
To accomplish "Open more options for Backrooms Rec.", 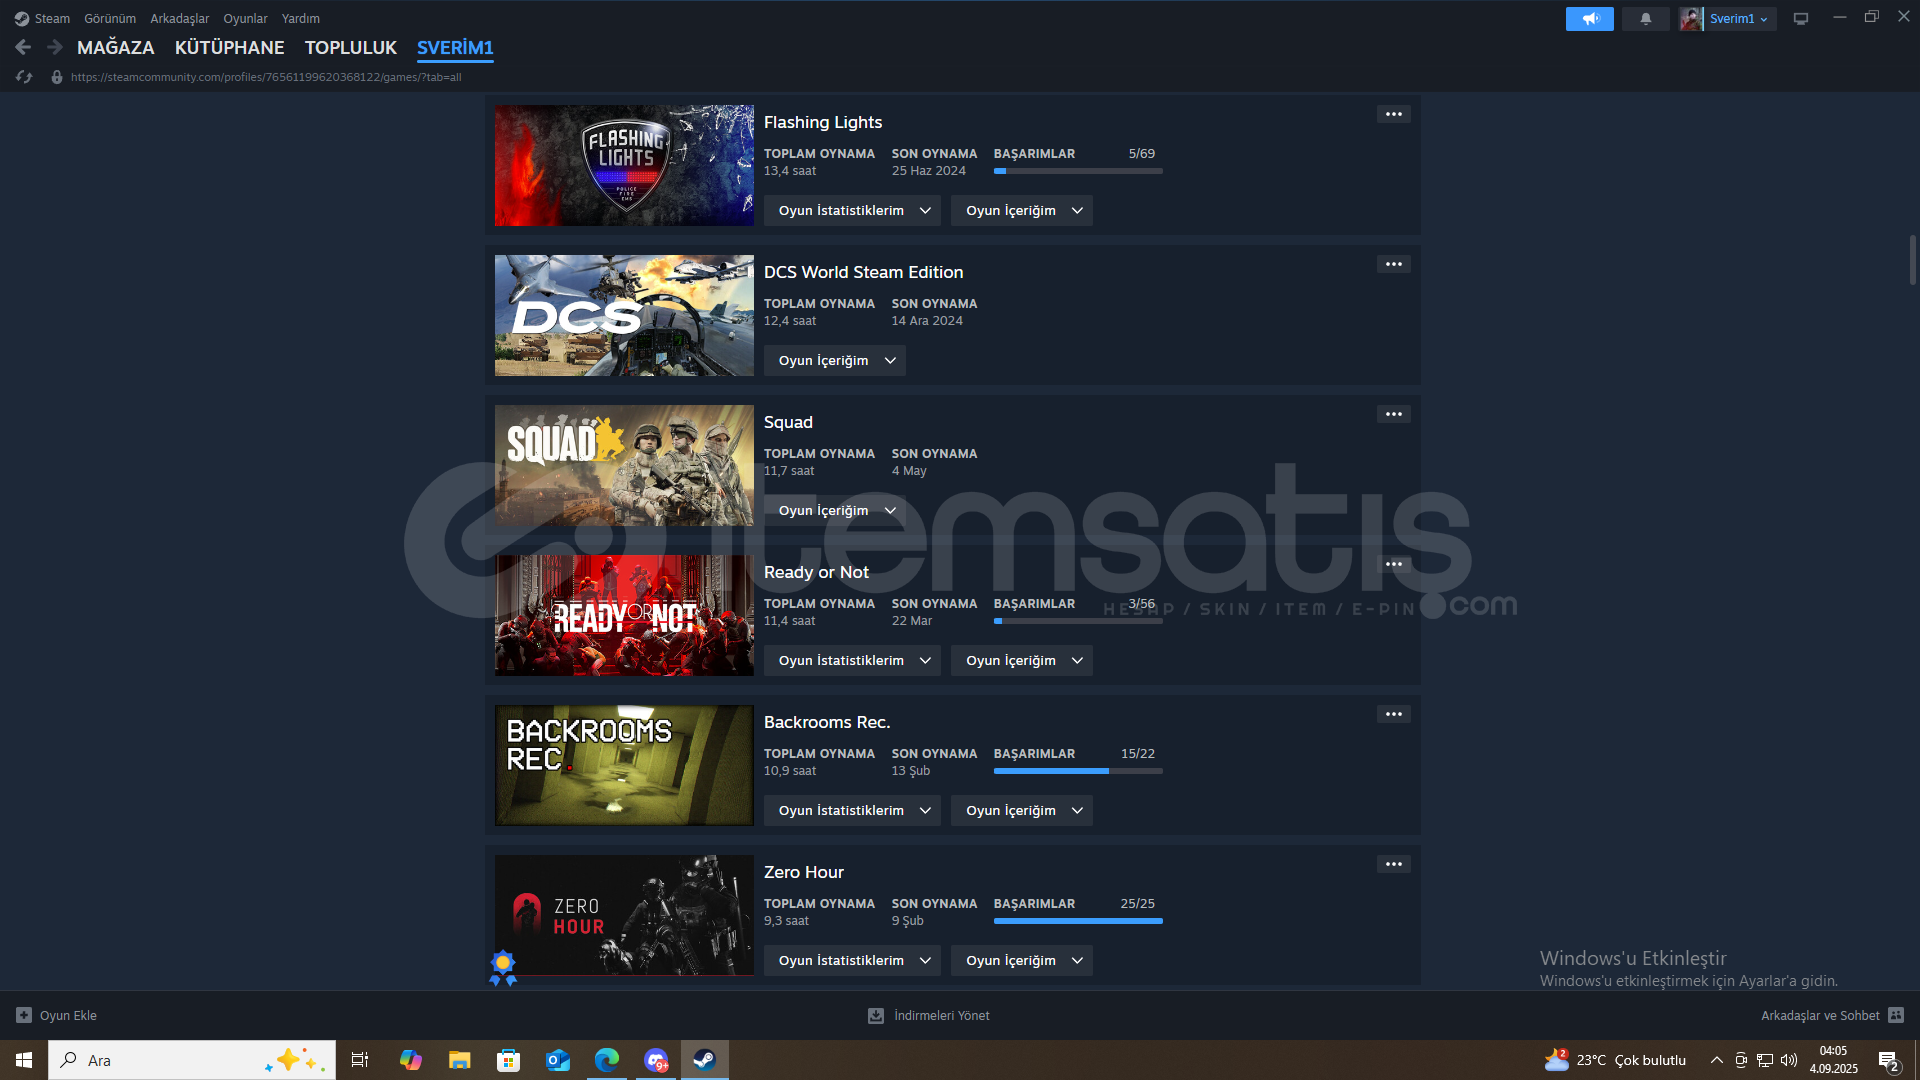I will 1394,714.
